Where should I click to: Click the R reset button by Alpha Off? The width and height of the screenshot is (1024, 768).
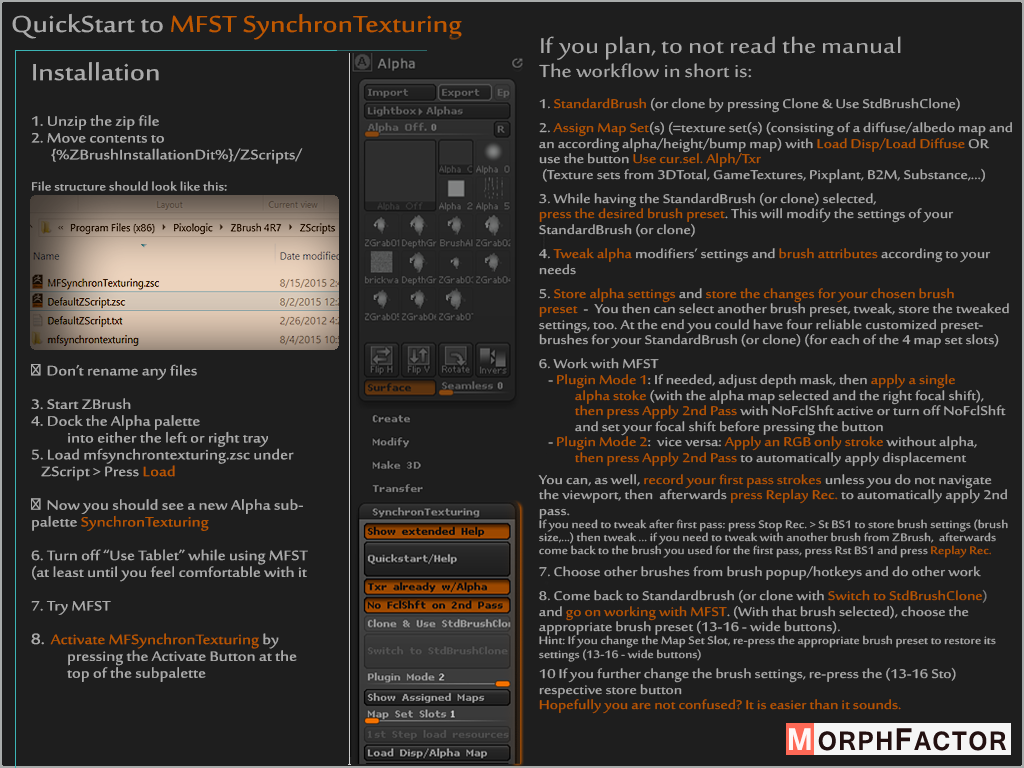(x=501, y=129)
